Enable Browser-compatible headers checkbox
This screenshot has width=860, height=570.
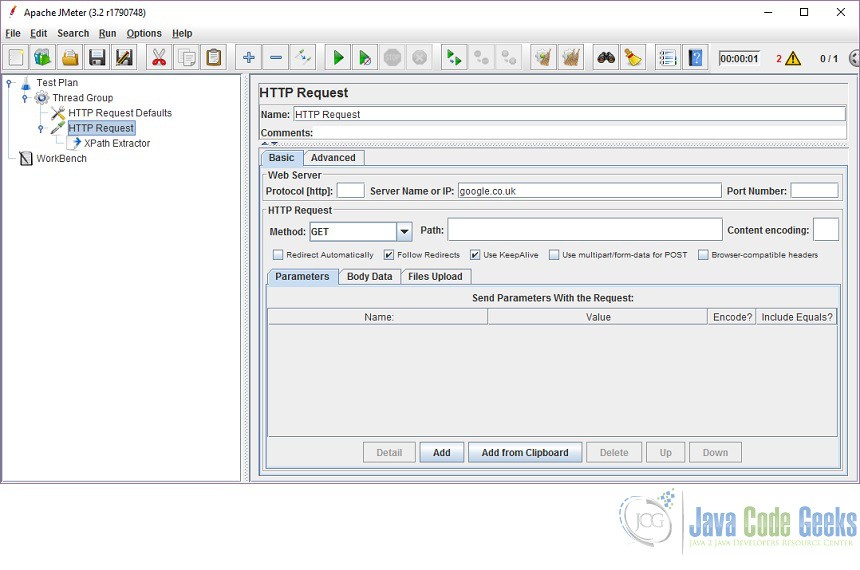[x=703, y=255]
